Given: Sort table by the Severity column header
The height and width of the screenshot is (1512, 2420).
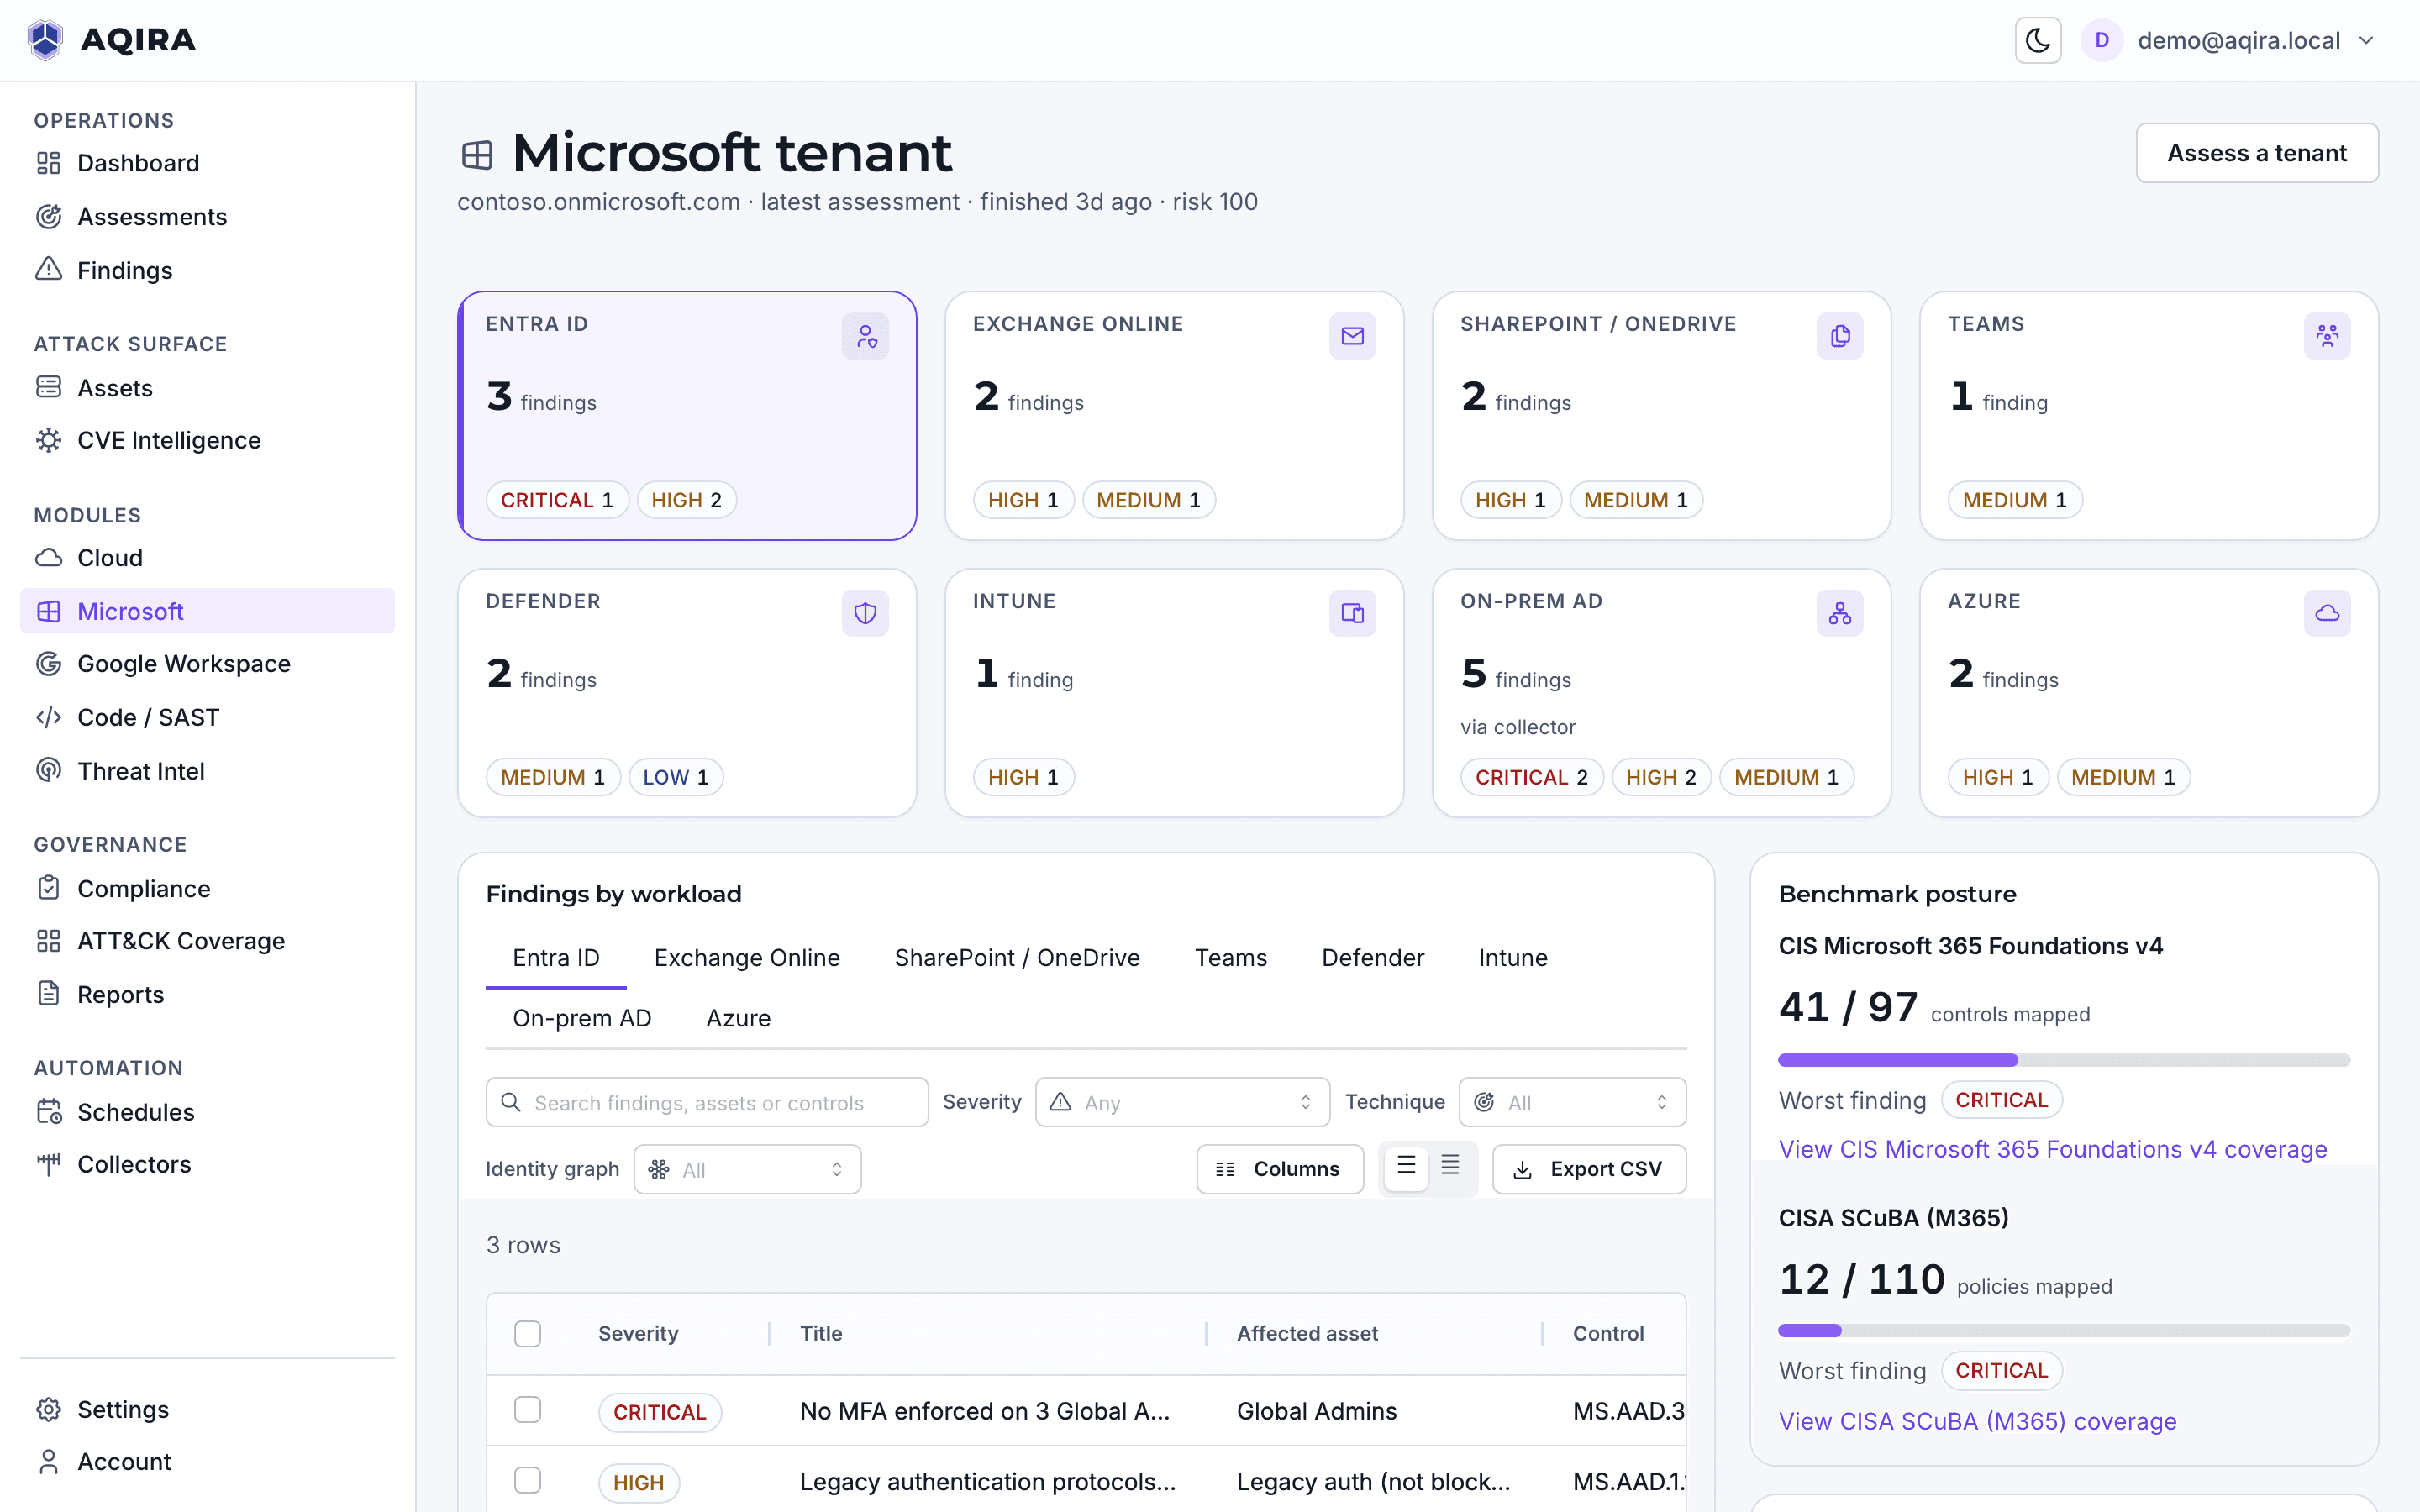Looking at the screenshot, I should tap(638, 1333).
